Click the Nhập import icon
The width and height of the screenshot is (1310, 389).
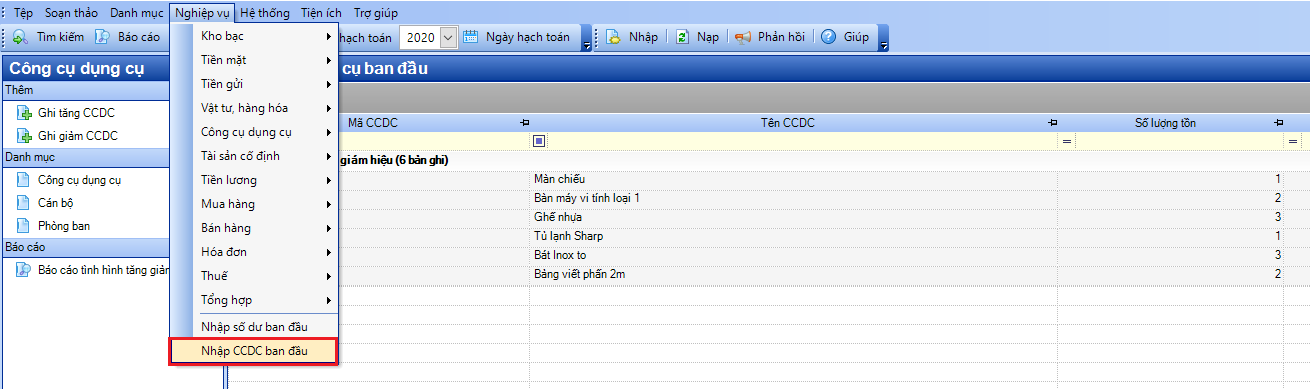[x=614, y=37]
